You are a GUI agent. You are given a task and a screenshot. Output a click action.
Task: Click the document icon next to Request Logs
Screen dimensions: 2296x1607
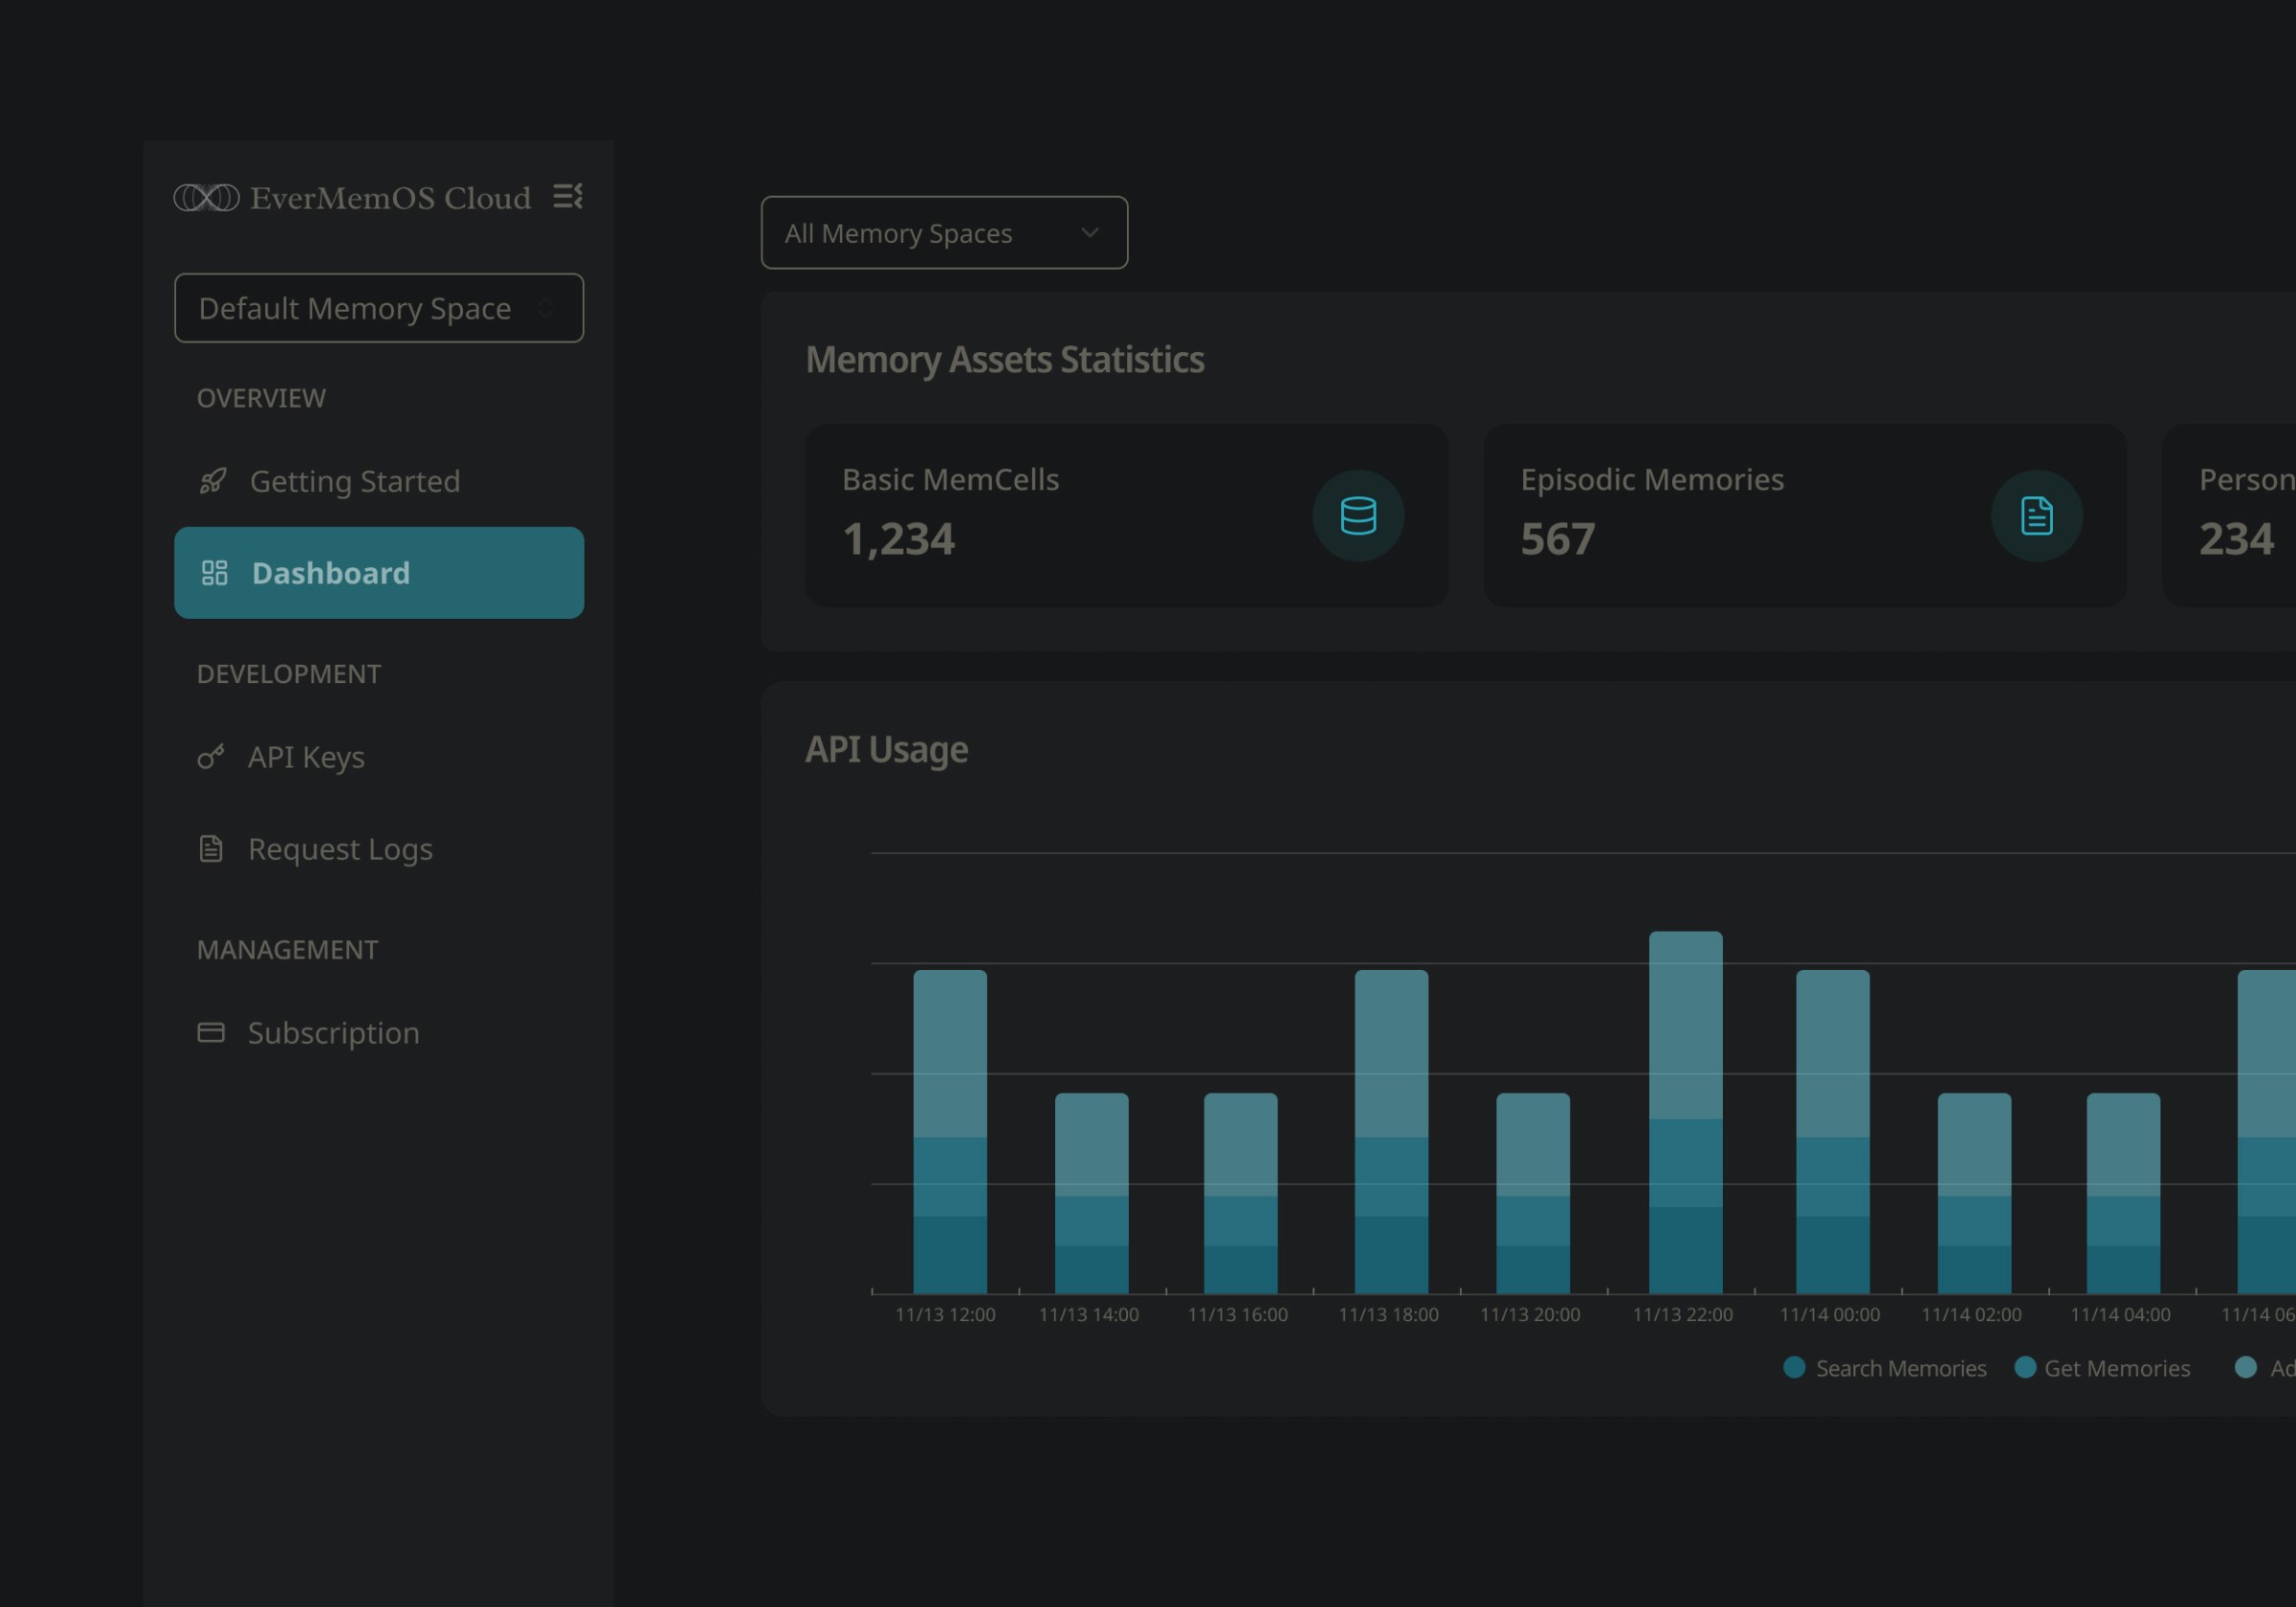click(x=211, y=849)
